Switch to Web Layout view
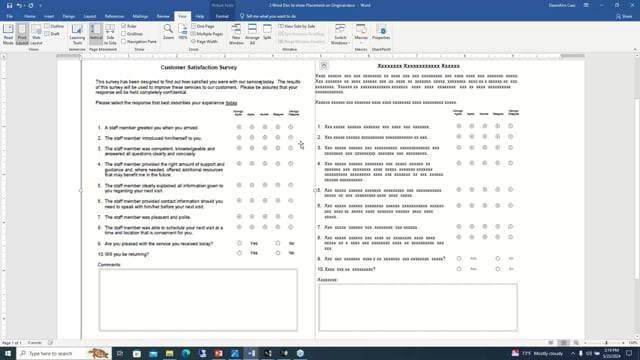This screenshot has height=360, width=640. pos(36,34)
